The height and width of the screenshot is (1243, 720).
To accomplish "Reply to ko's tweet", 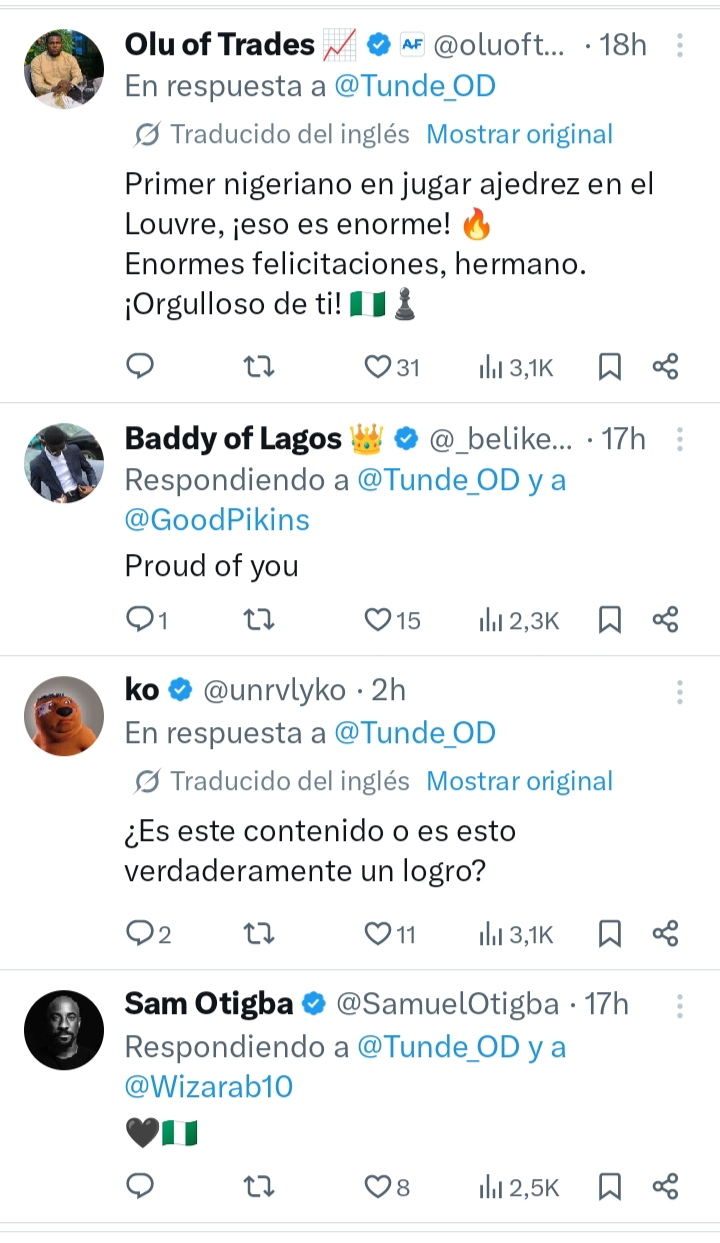I will click(141, 934).
